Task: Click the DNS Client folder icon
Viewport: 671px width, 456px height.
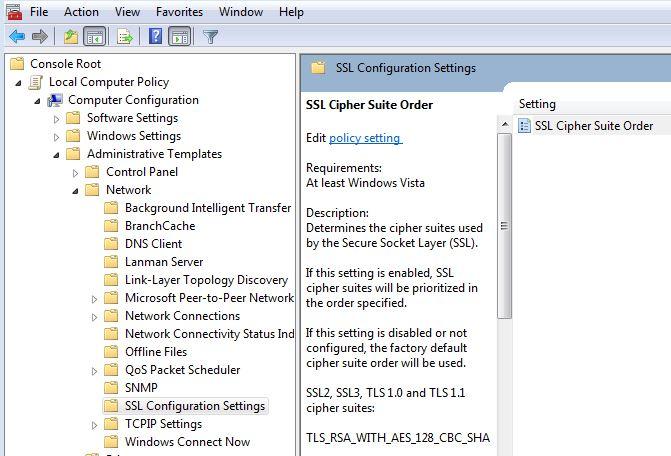Action: pos(111,243)
